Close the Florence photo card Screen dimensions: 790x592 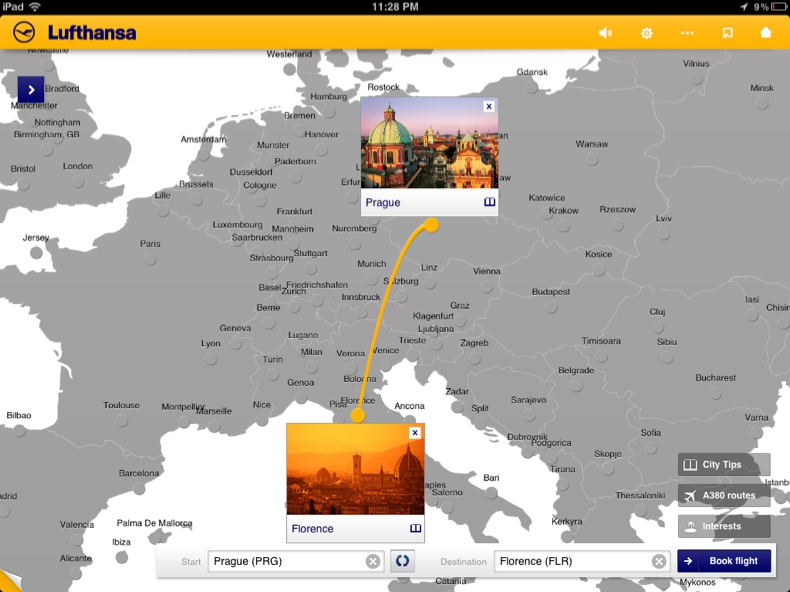415,433
